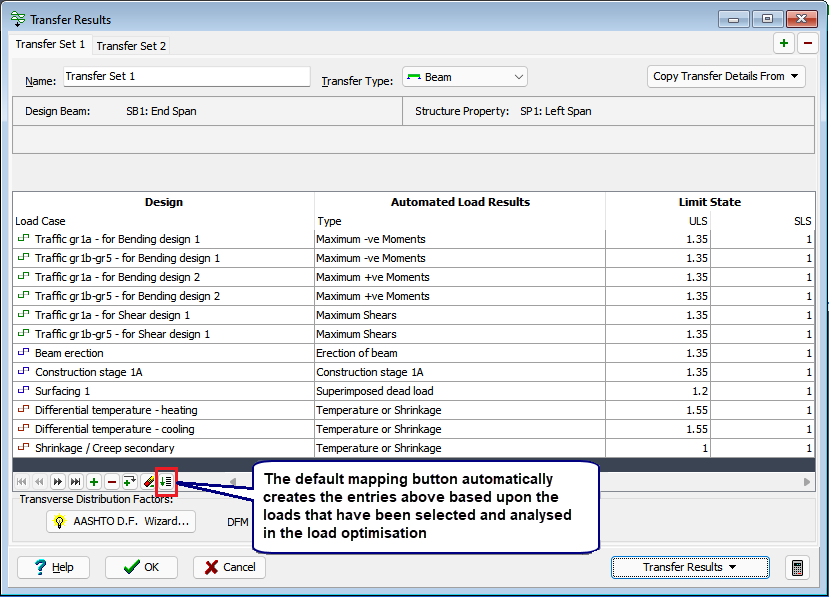Screen dimensions: 829x597
Task: Click the Automated Load Results header
Action: point(460,202)
